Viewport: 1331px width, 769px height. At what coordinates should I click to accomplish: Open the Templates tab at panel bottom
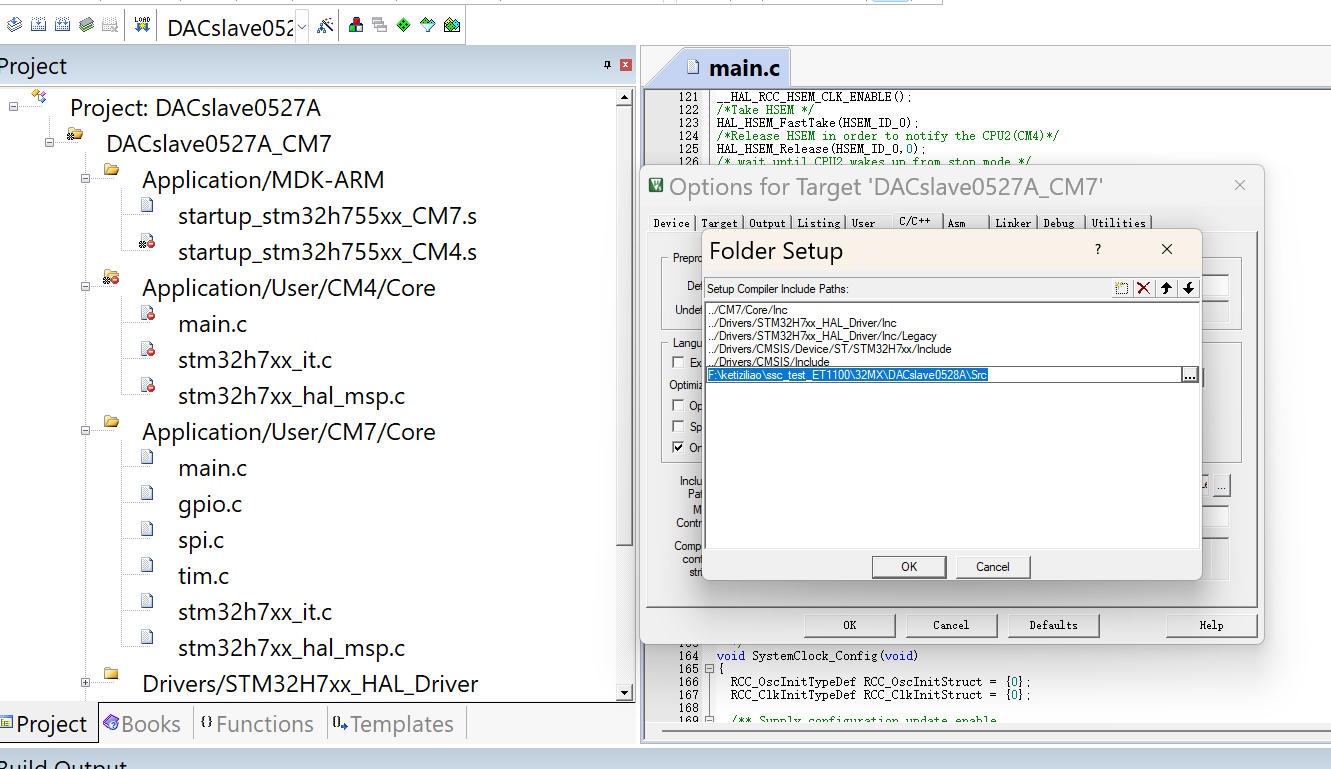coord(393,724)
